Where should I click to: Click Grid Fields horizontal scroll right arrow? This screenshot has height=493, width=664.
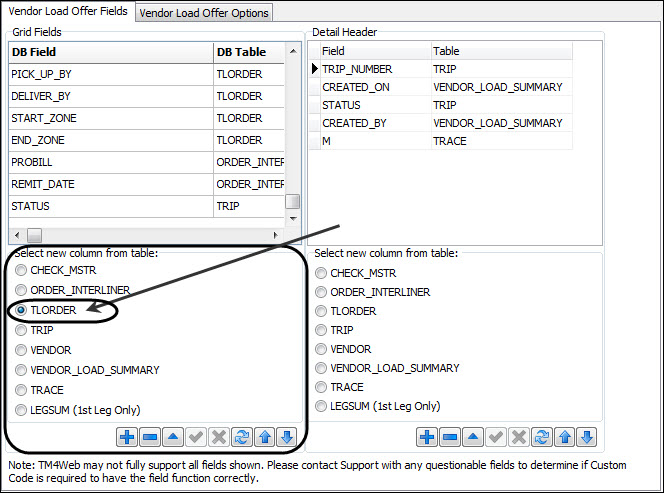pyautogui.click(x=276, y=235)
